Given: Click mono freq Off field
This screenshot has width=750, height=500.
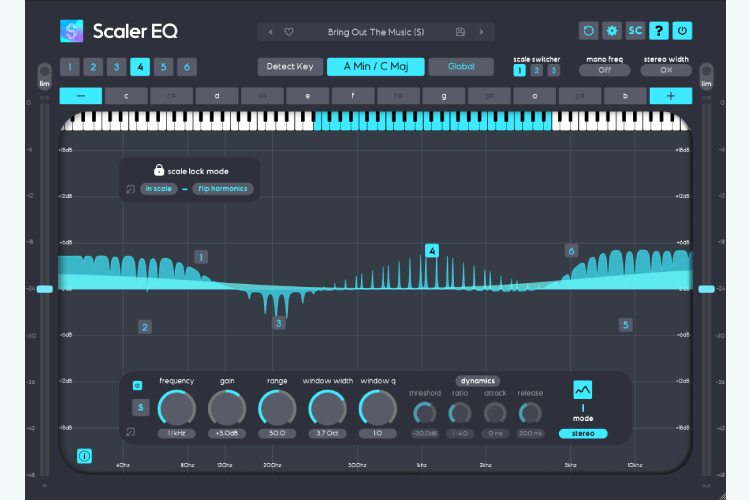Looking at the screenshot, I should click(605, 70).
